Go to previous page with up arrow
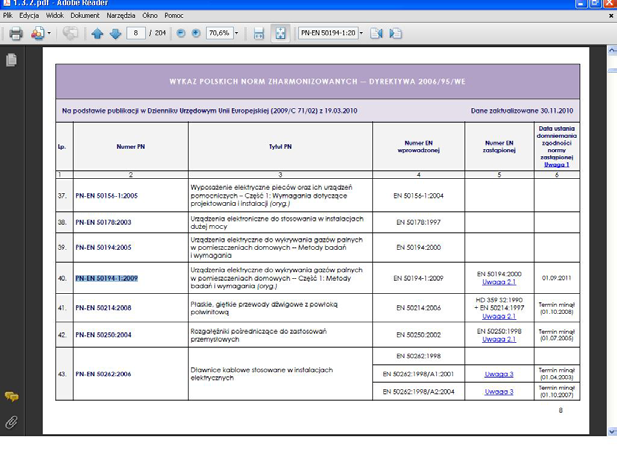Viewport: 617px width, 463px height. coord(97,34)
